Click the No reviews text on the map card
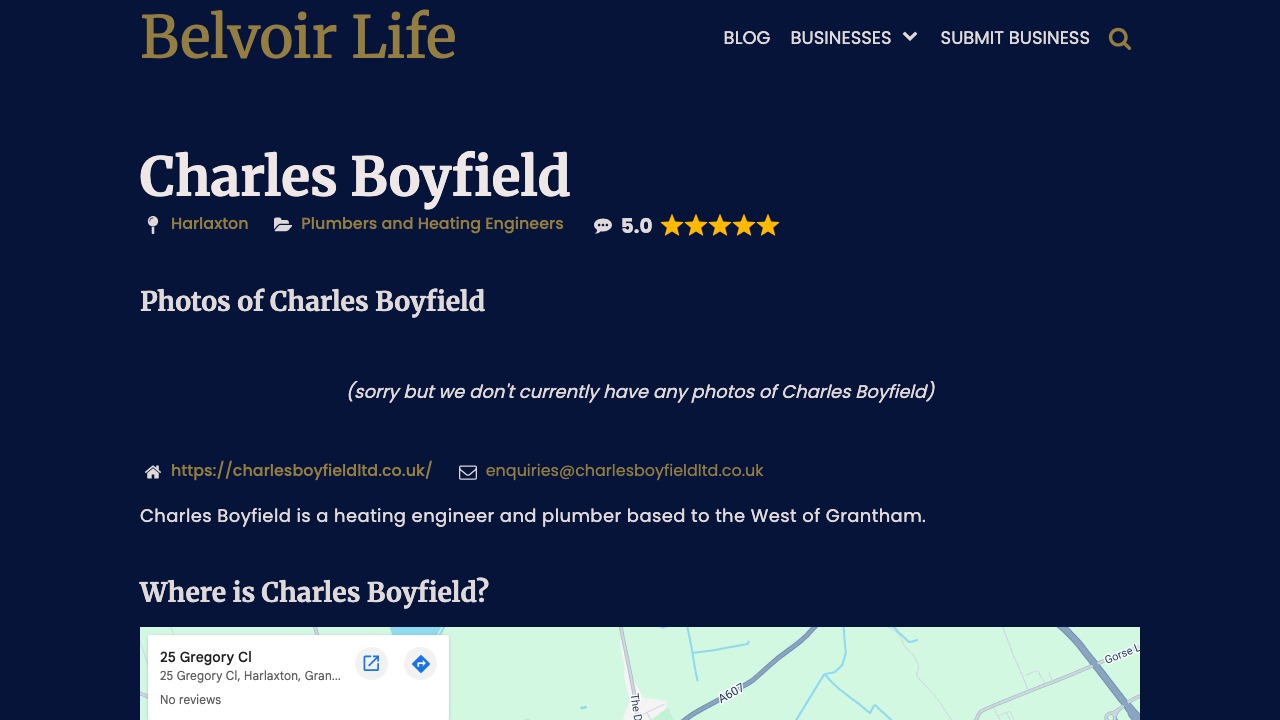 click(x=190, y=699)
